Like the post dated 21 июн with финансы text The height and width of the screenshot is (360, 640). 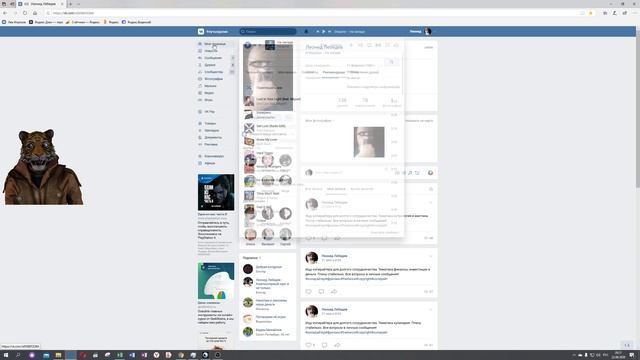pos(309,291)
